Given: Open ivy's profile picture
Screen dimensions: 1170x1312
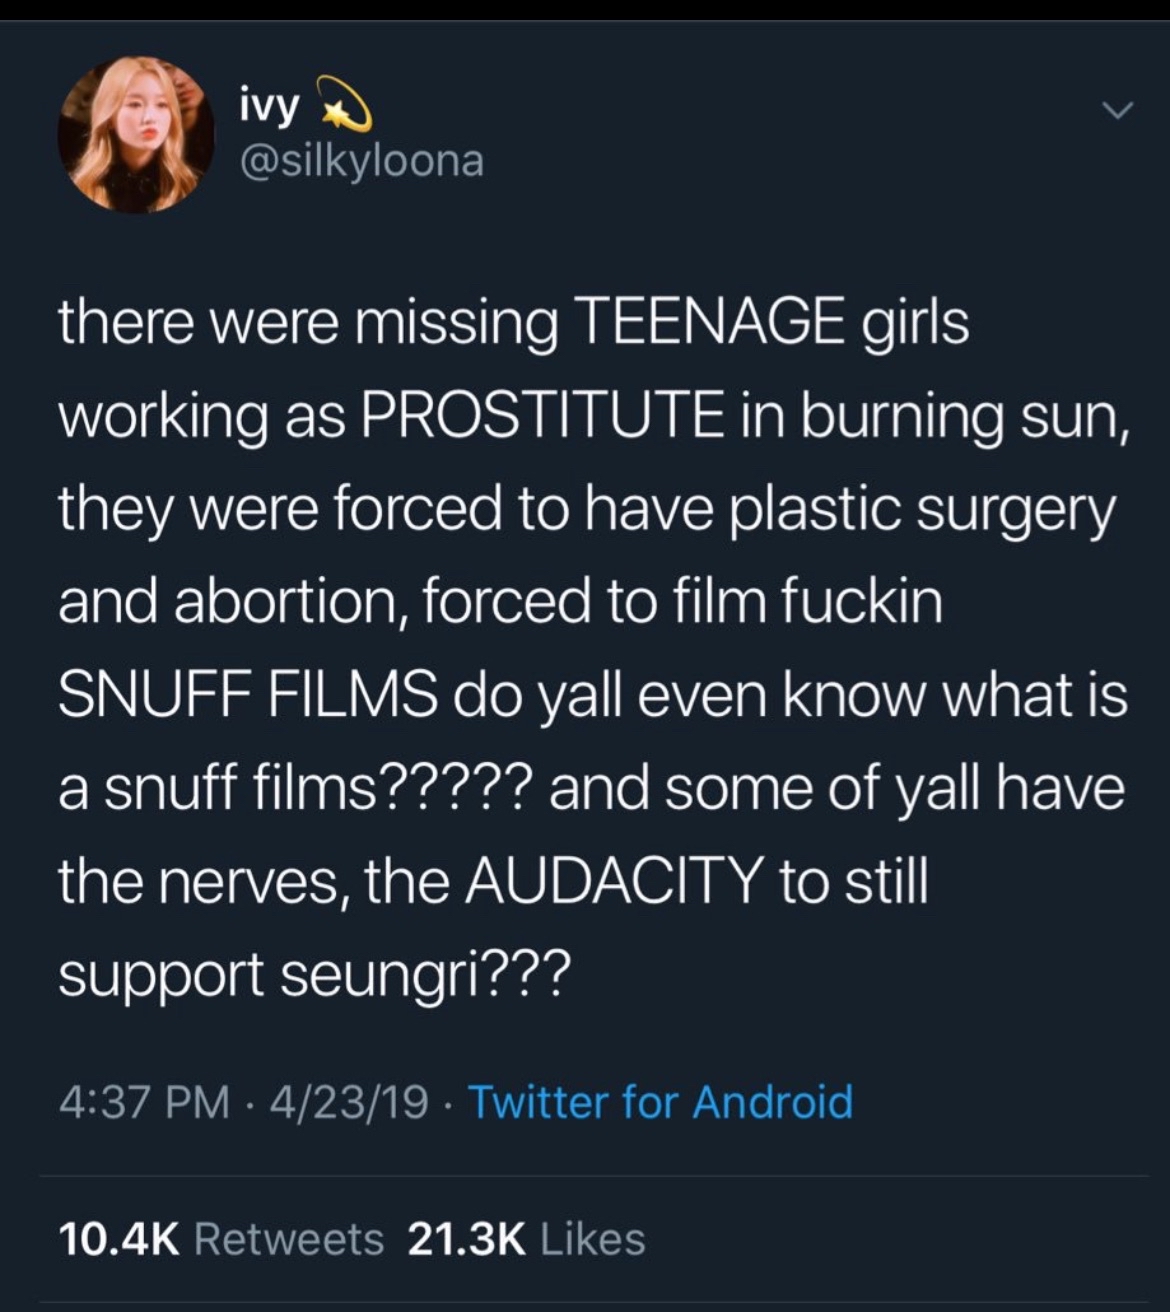Looking at the screenshot, I should click(136, 134).
